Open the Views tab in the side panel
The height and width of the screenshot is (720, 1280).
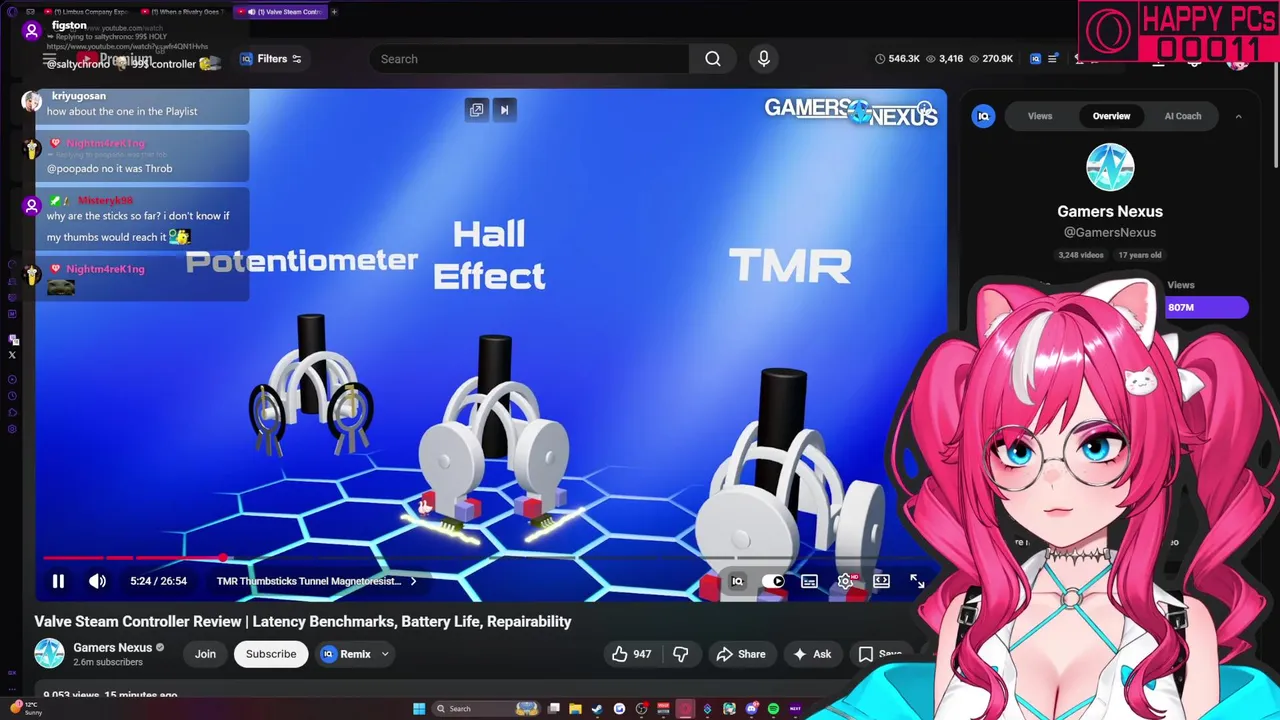[1040, 116]
